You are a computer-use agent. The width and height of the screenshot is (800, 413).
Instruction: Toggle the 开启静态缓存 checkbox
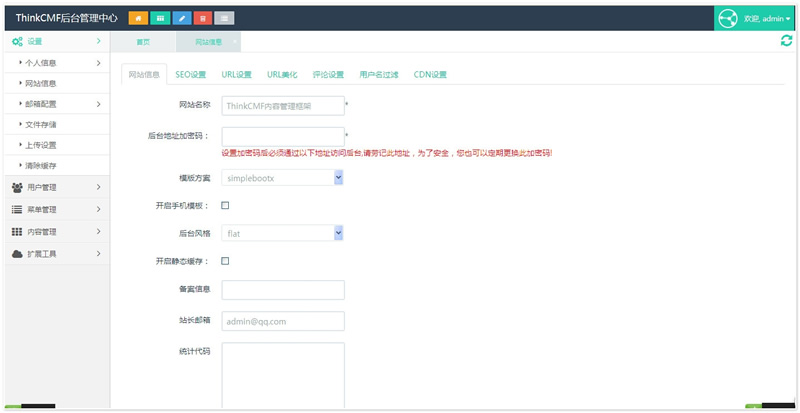225,261
